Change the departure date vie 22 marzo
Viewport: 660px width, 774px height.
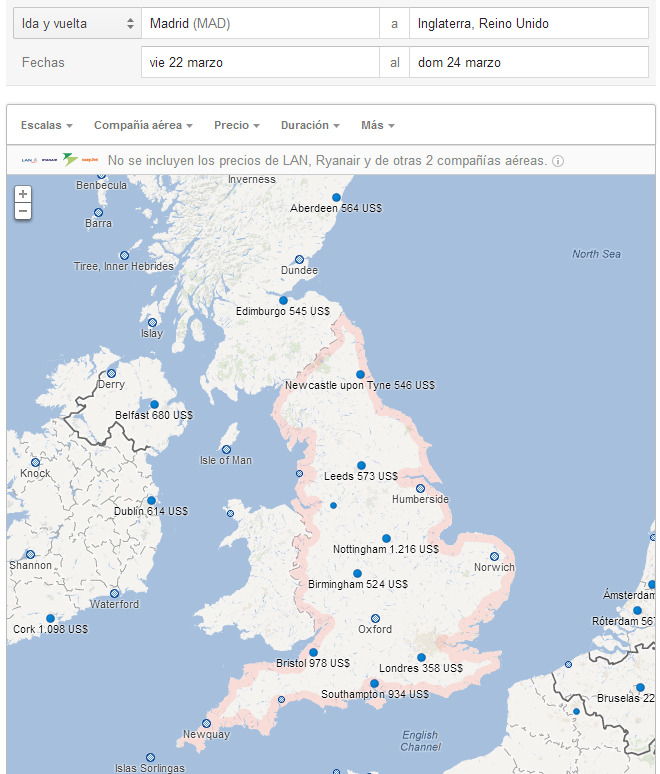coord(260,62)
